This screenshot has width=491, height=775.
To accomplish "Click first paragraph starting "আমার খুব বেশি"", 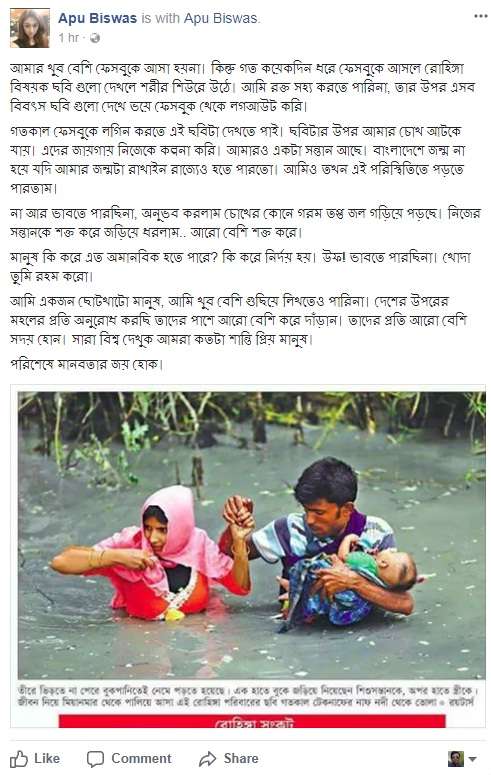I will [242, 87].
